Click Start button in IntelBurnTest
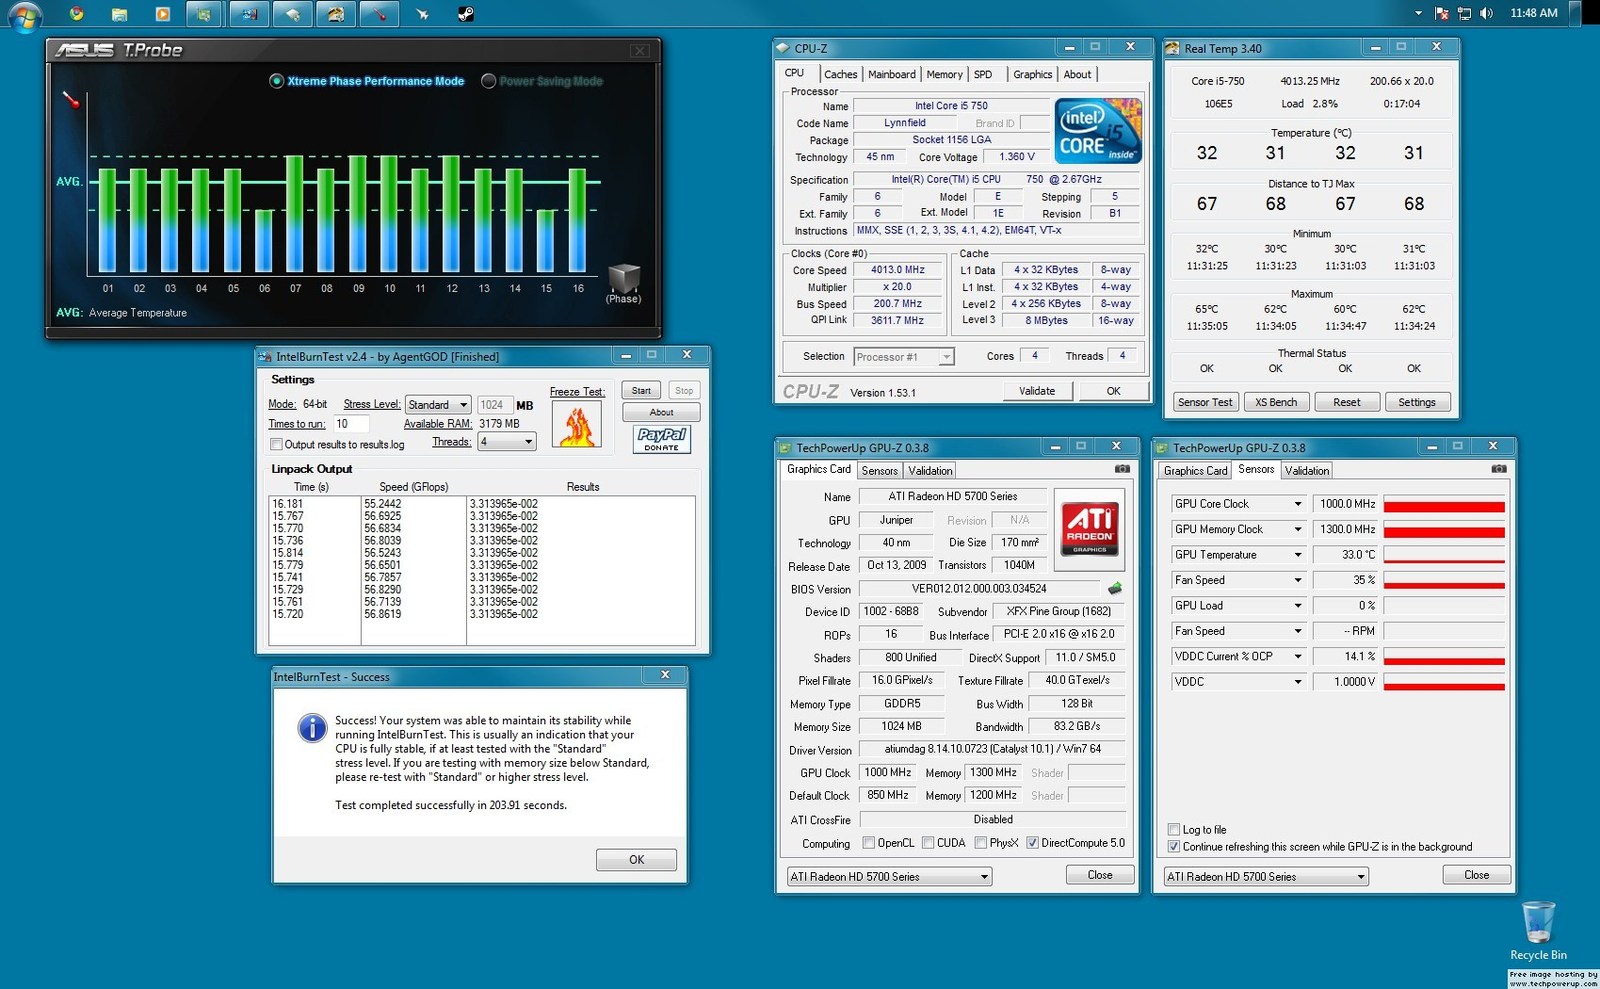1600x989 pixels. pos(641,391)
